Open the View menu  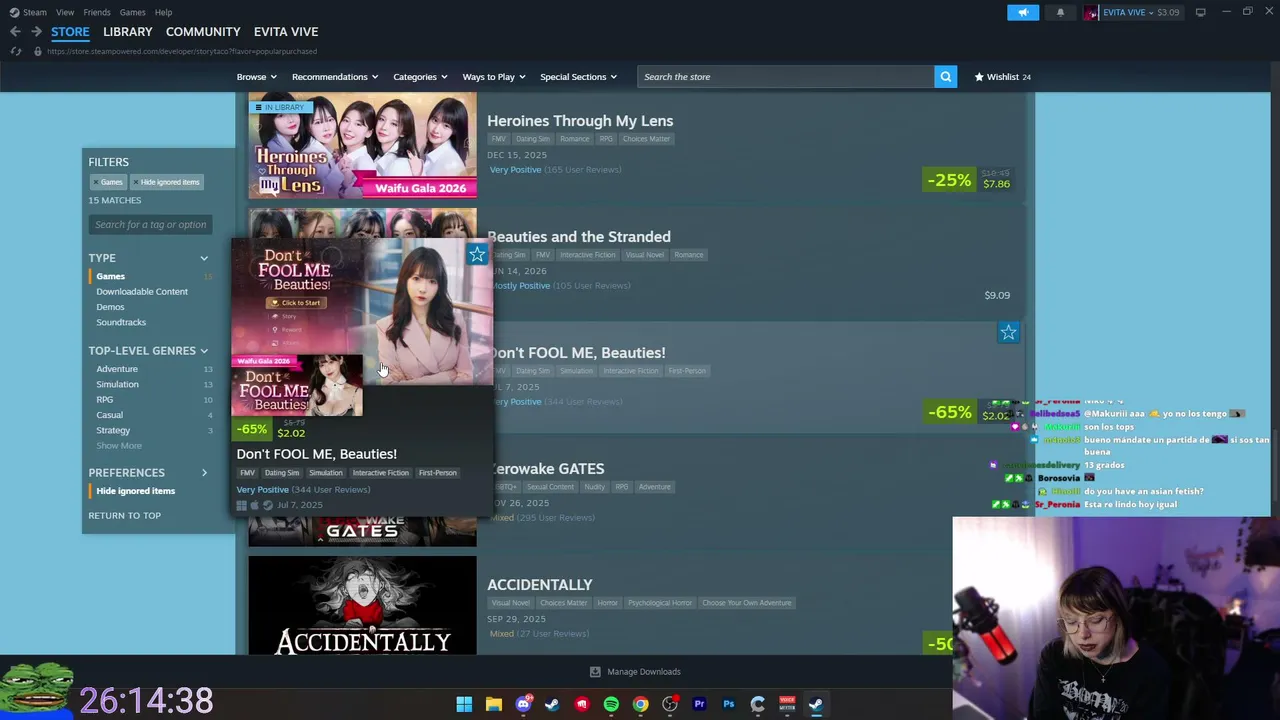(65, 12)
